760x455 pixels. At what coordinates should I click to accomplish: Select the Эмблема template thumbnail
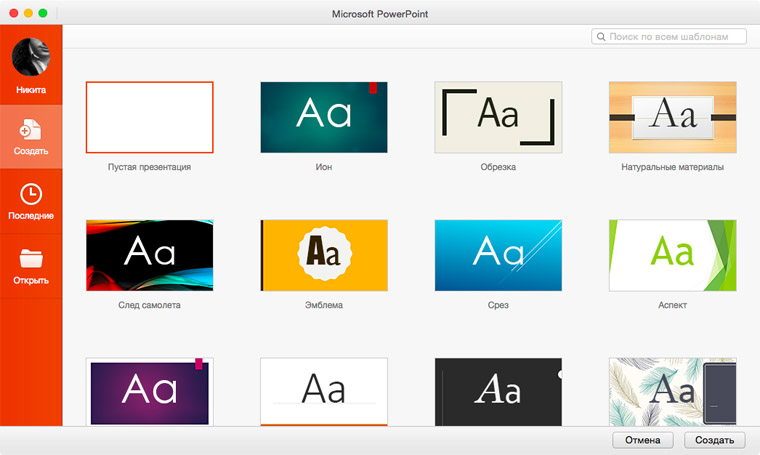click(x=323, y=255)
